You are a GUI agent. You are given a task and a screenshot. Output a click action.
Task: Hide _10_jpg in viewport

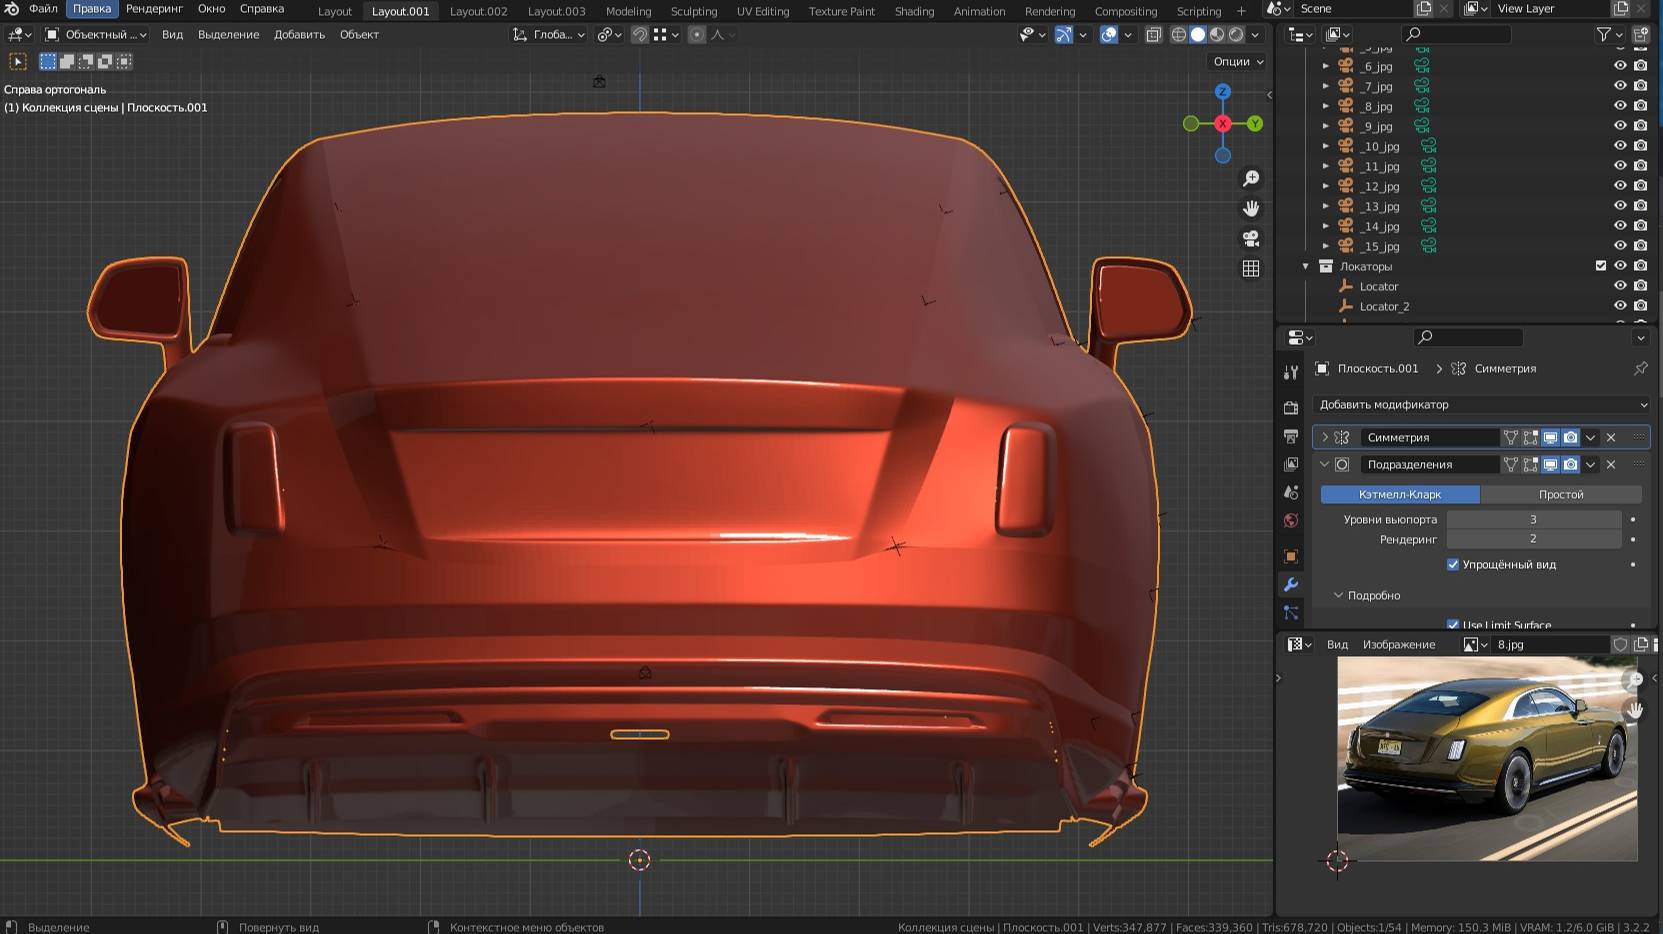pyautogui.click(x=1620, y=146)
